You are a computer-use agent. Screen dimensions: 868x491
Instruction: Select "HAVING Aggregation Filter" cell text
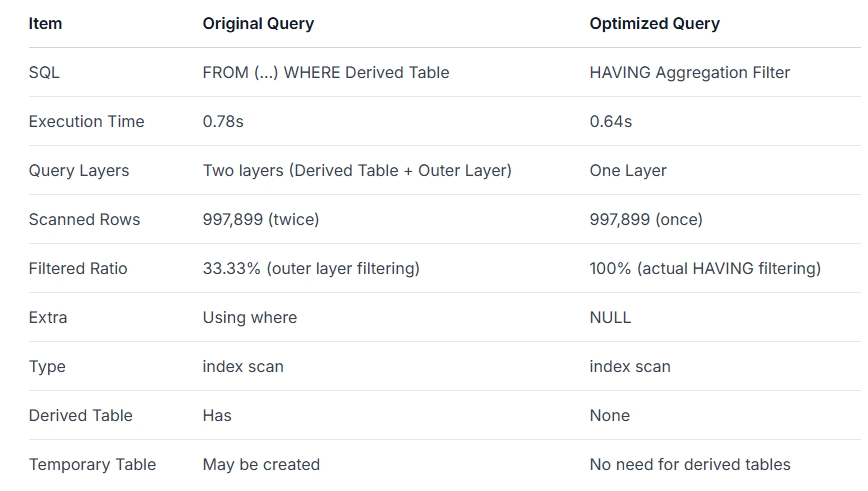[689, 72]
